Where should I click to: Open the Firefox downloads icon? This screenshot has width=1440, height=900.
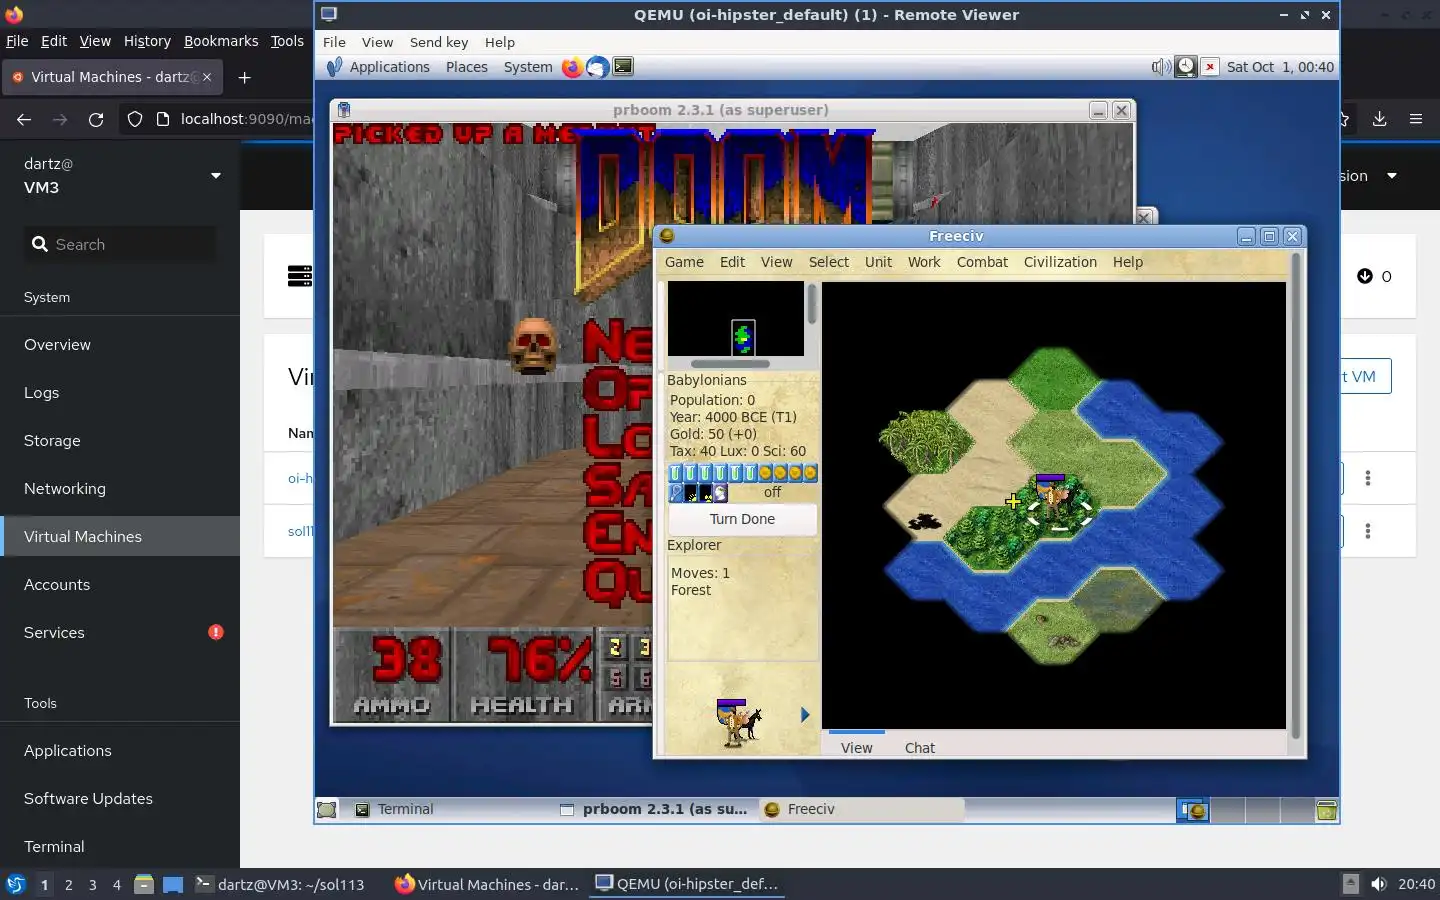(x=1379, y=119)
